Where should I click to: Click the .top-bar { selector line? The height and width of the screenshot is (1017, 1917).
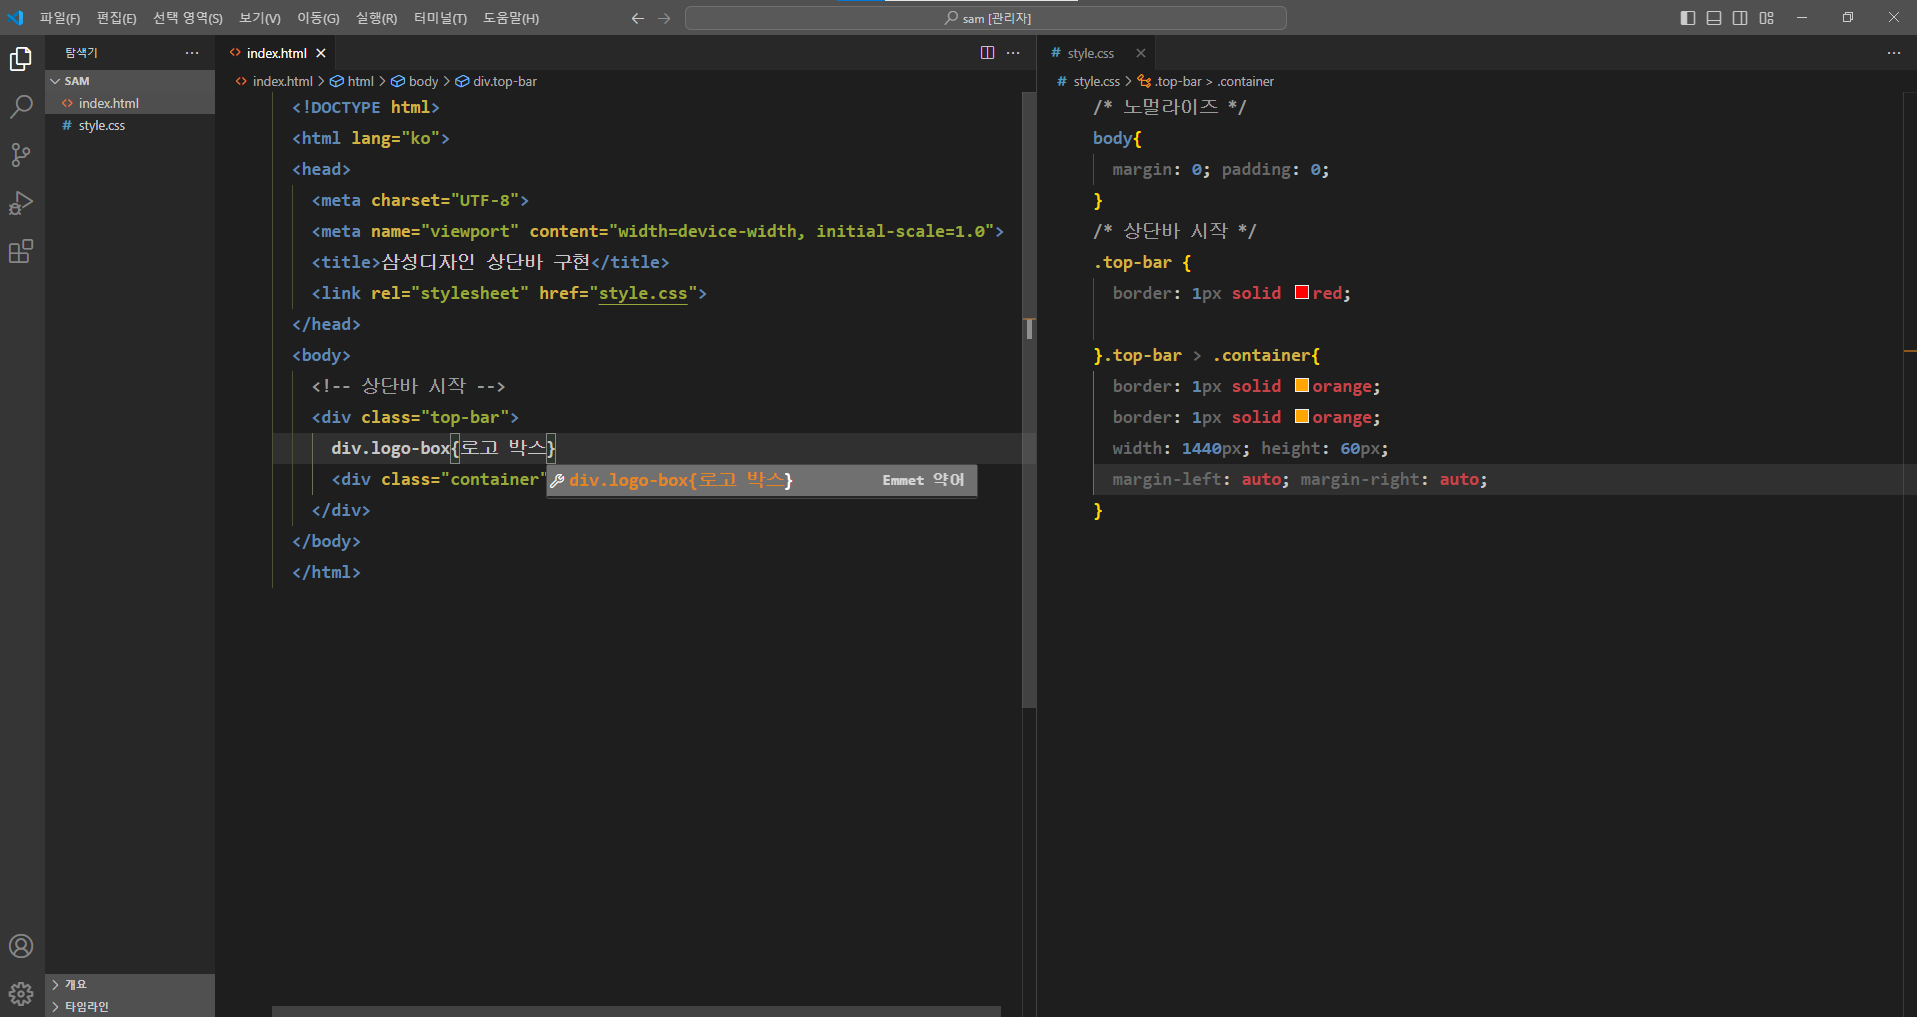coord(1143,262)
